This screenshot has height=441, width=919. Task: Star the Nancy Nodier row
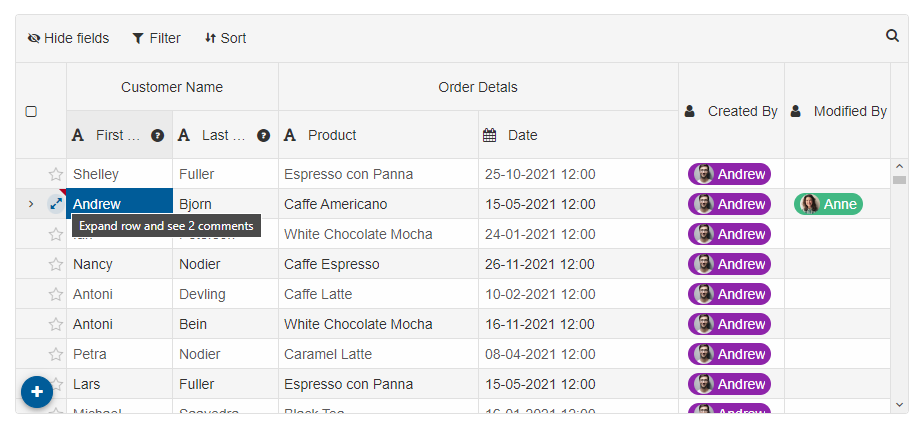[56, 264]
